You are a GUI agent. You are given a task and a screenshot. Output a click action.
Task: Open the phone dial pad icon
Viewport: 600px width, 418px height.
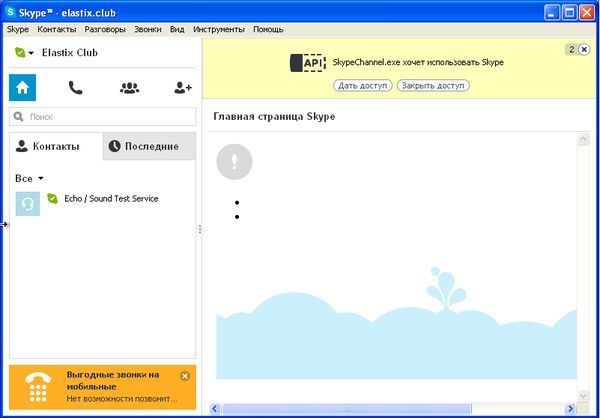click(76, 88)
